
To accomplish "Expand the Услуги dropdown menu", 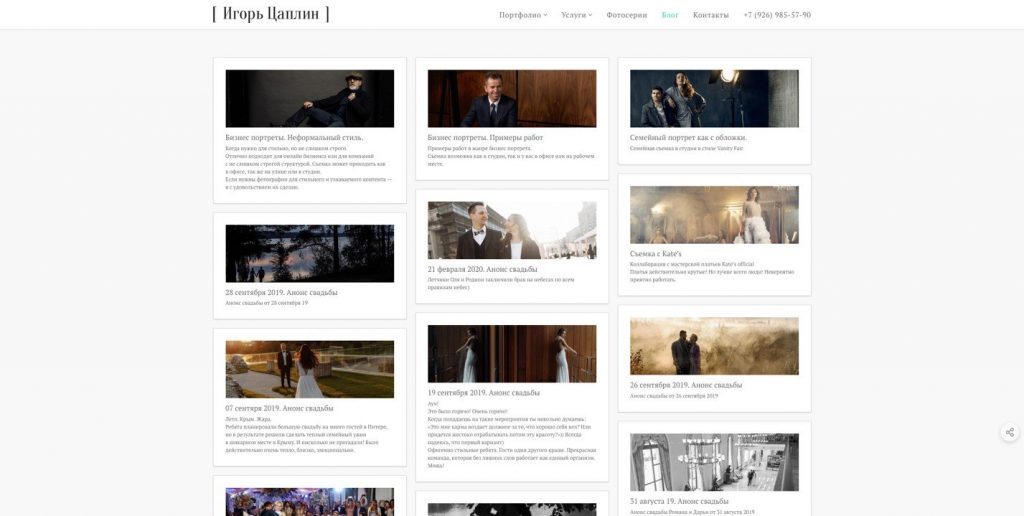I will click(577, 15).
